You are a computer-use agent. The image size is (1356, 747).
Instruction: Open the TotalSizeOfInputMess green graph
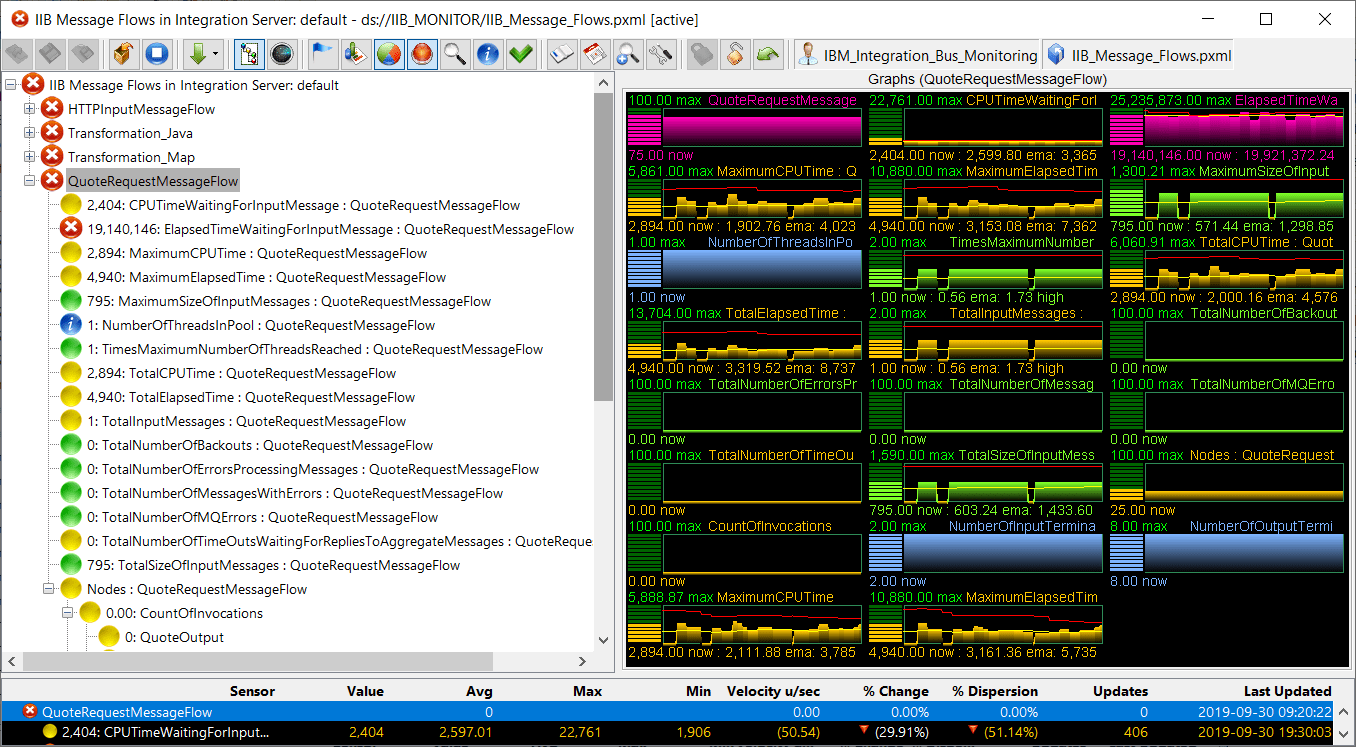point(986,483)
